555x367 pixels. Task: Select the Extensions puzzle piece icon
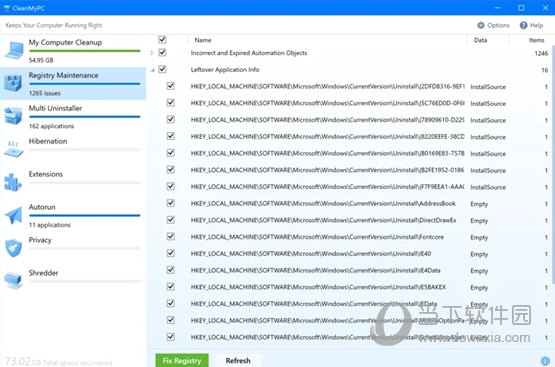pos(13,182)
